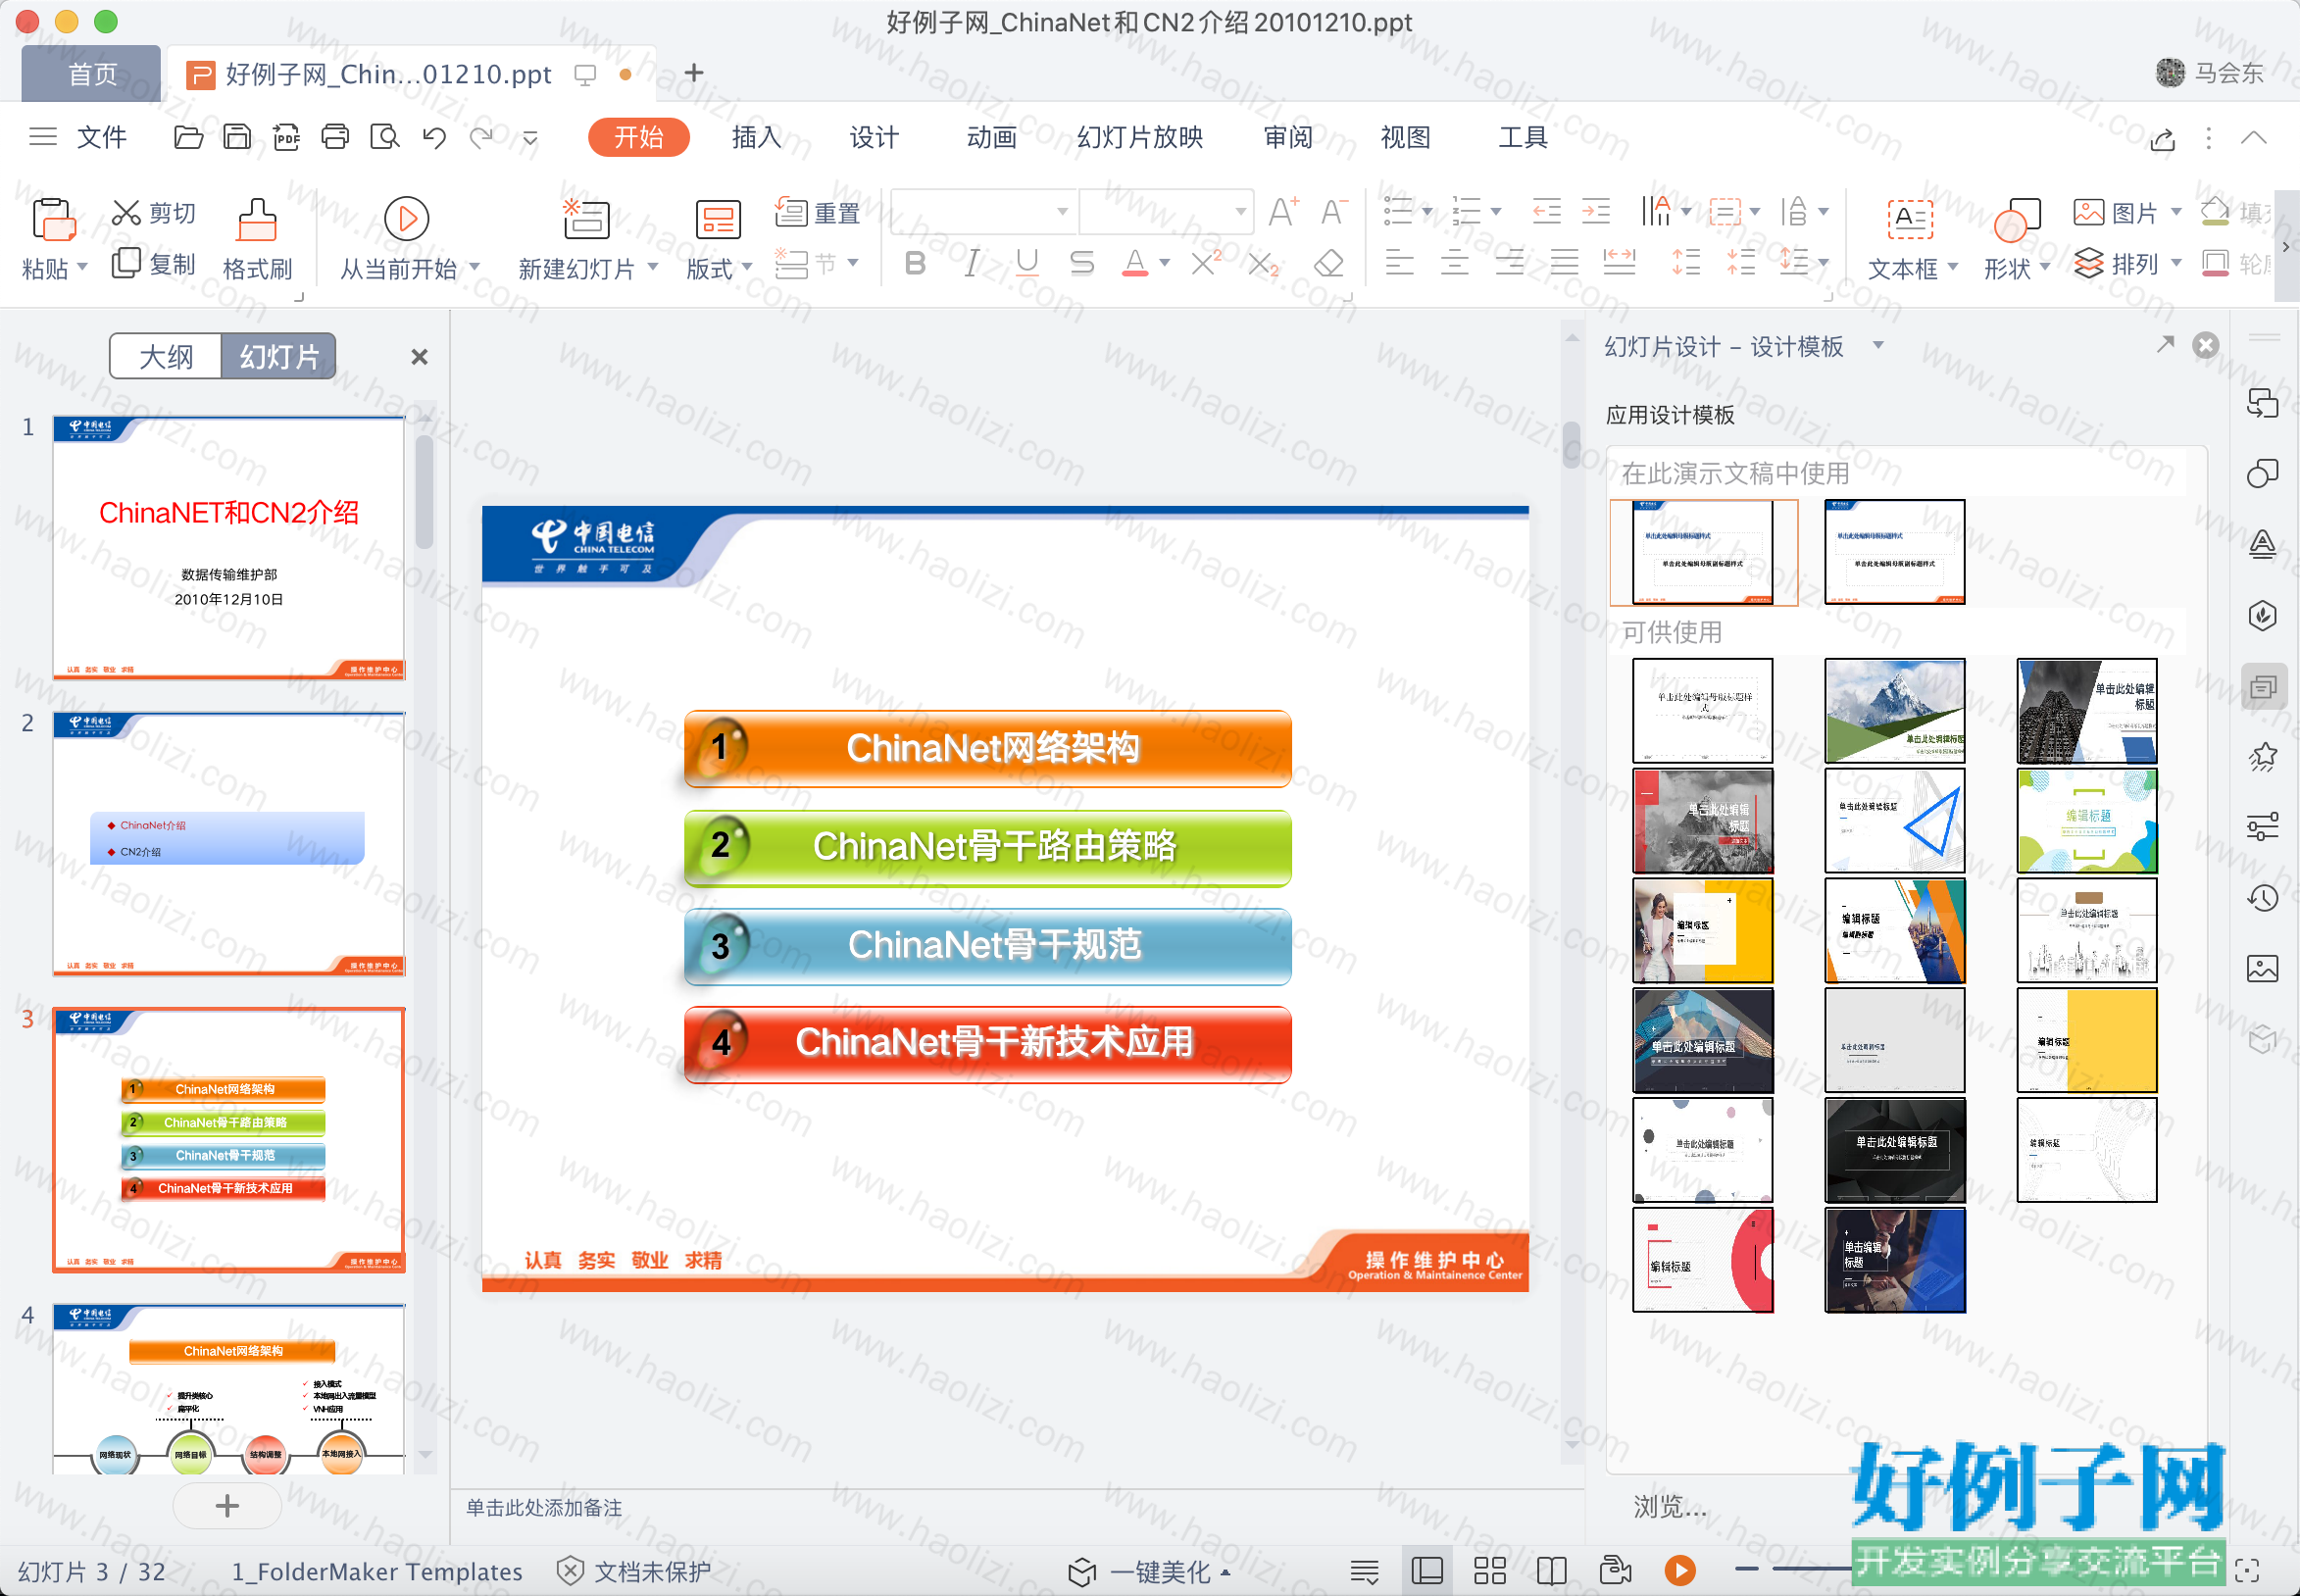2300x1596 pixels.
Task: Save document via floppy disk icon
Action: [237, 137]
